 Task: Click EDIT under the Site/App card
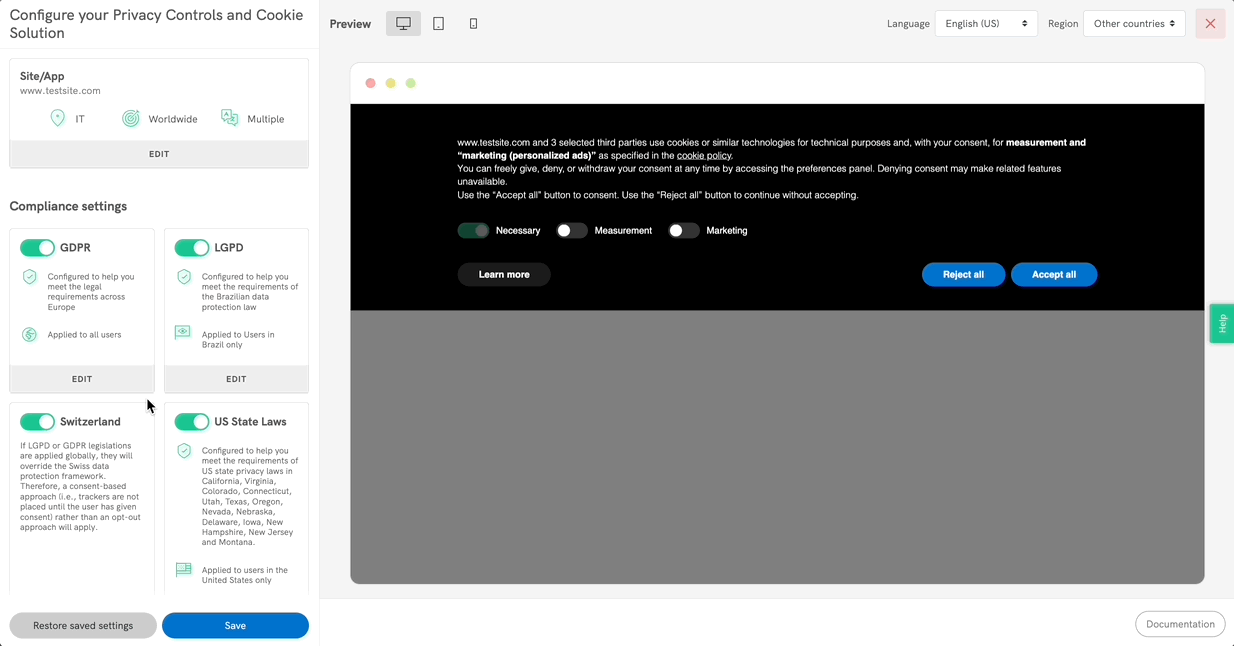(159, 154)
